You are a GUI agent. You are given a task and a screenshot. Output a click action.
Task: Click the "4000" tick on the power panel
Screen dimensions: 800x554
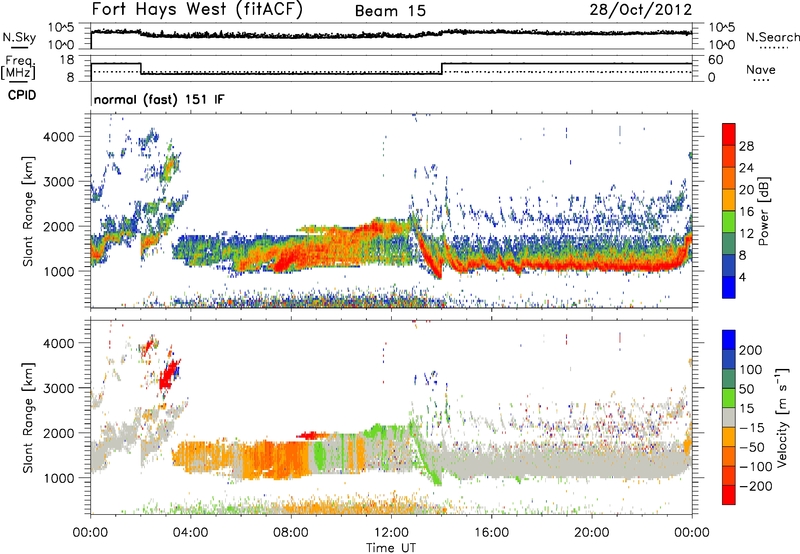click(x=59, y=137)
